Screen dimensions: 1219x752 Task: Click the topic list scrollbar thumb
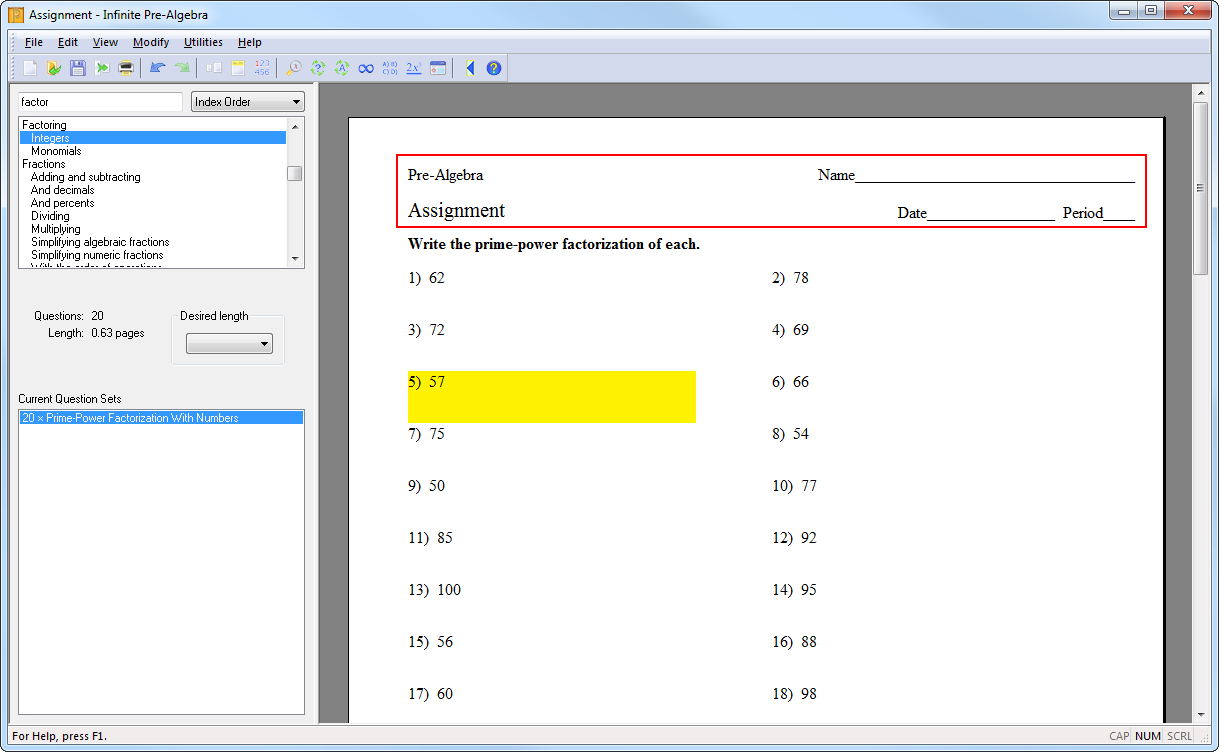click(295, 173)
